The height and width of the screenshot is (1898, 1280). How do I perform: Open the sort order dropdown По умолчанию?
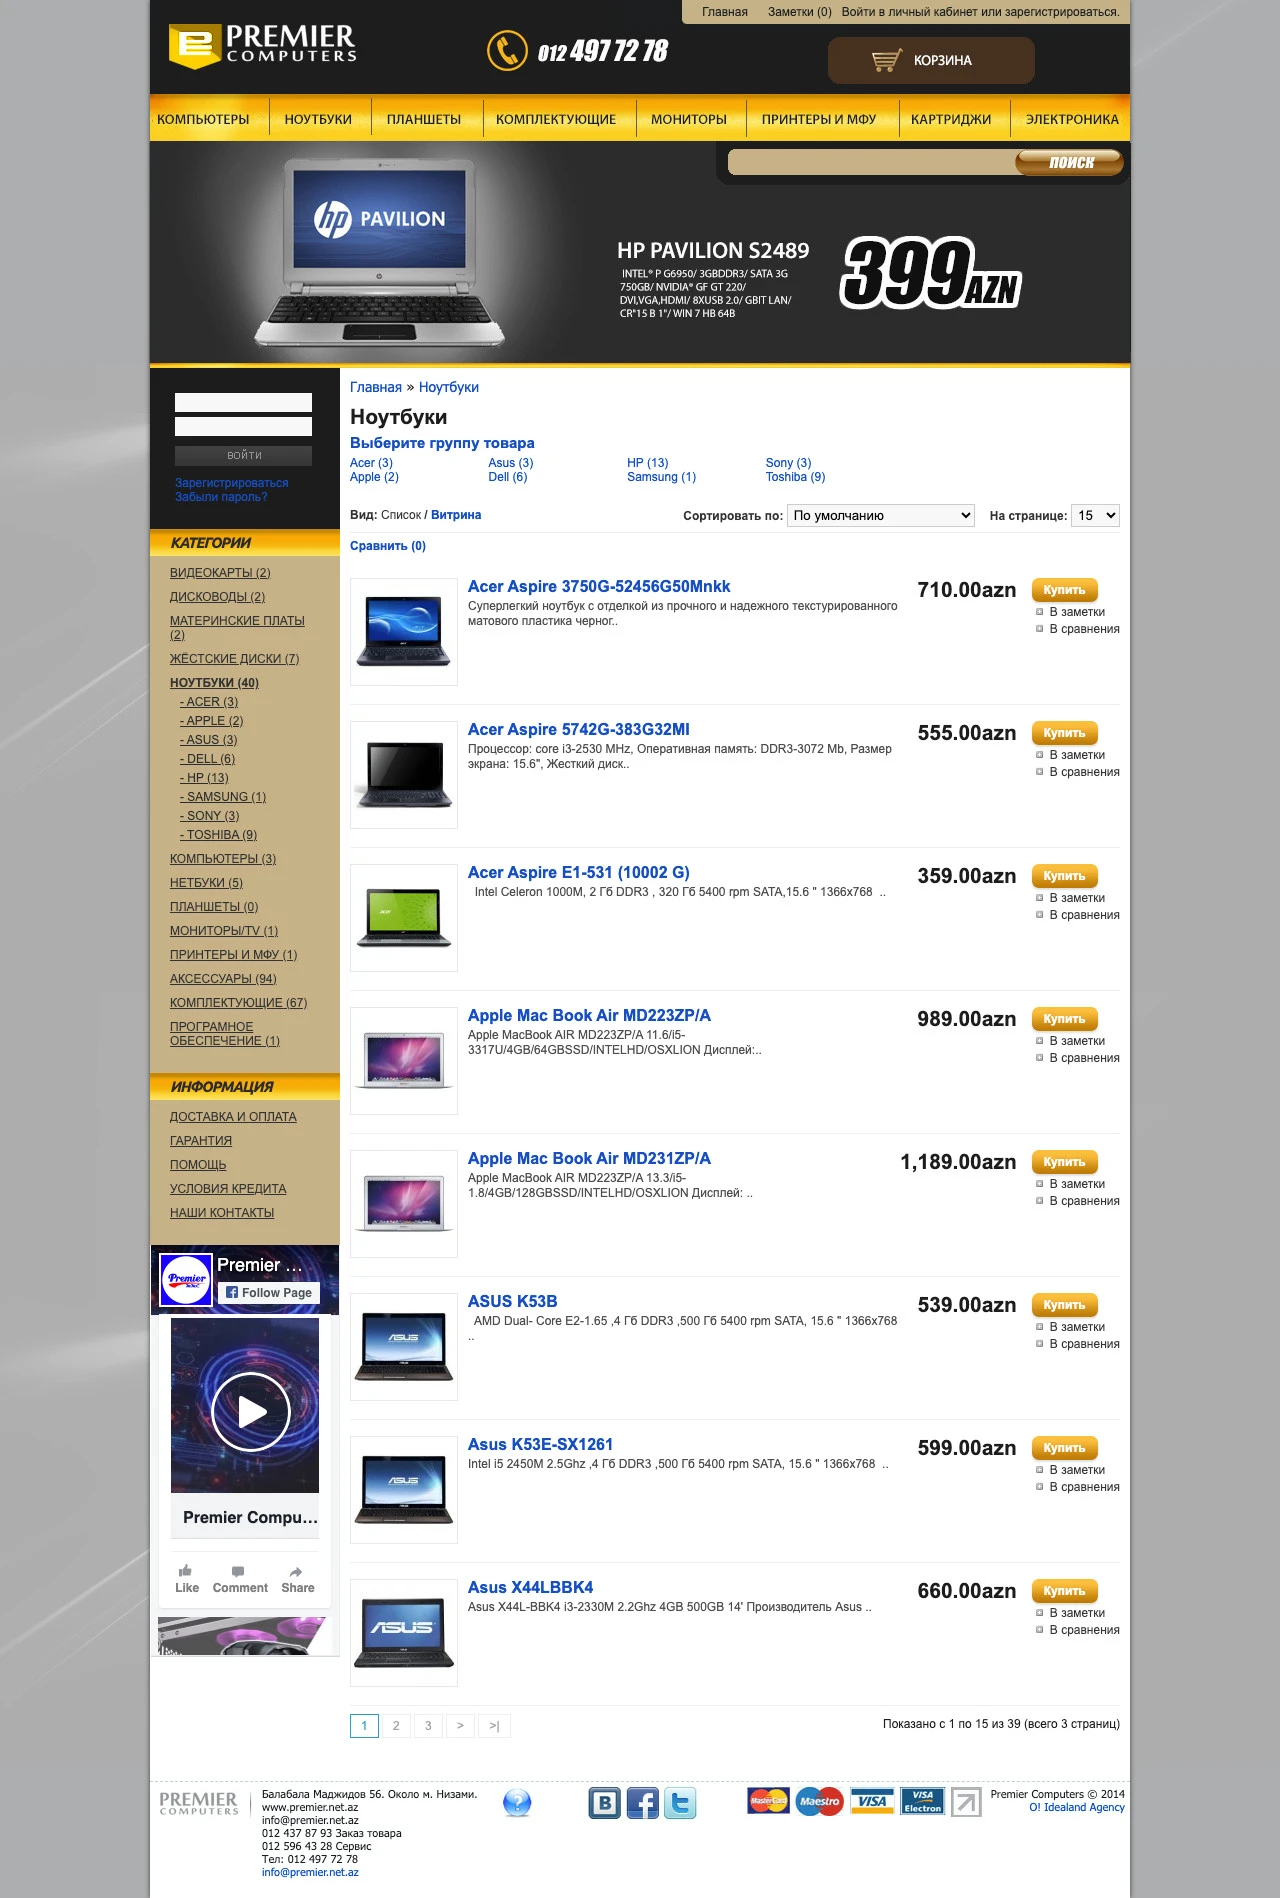pyautogui.click(x=881, y=515)
